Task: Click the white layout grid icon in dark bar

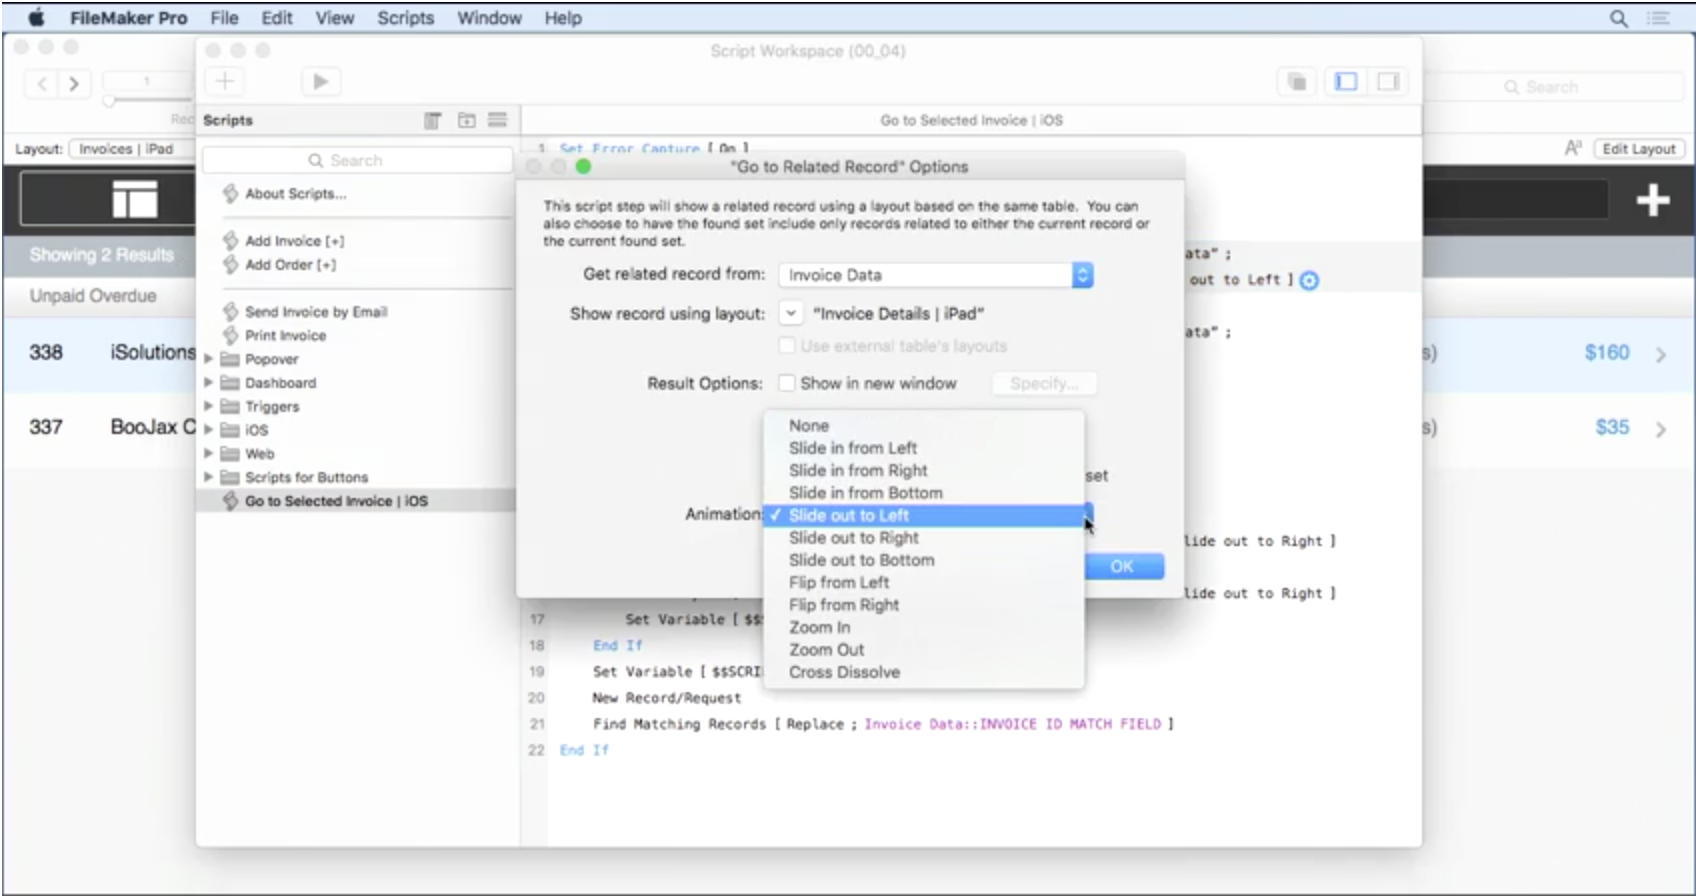Action: tap(135, 198)
